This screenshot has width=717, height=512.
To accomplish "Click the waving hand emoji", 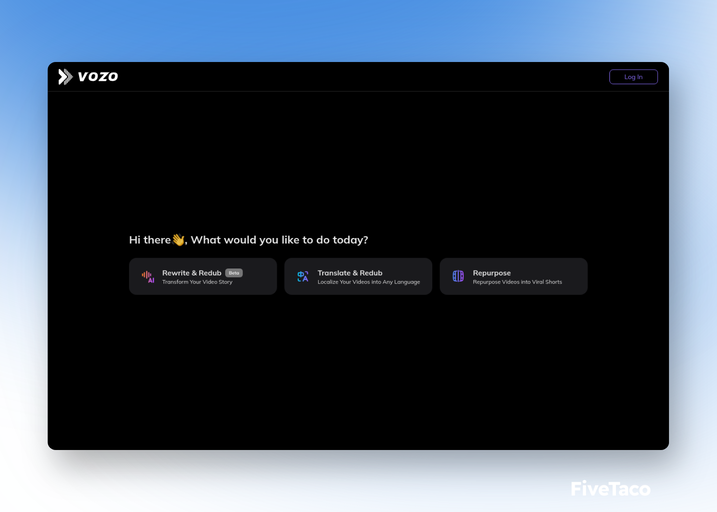I will click(178, 240).
